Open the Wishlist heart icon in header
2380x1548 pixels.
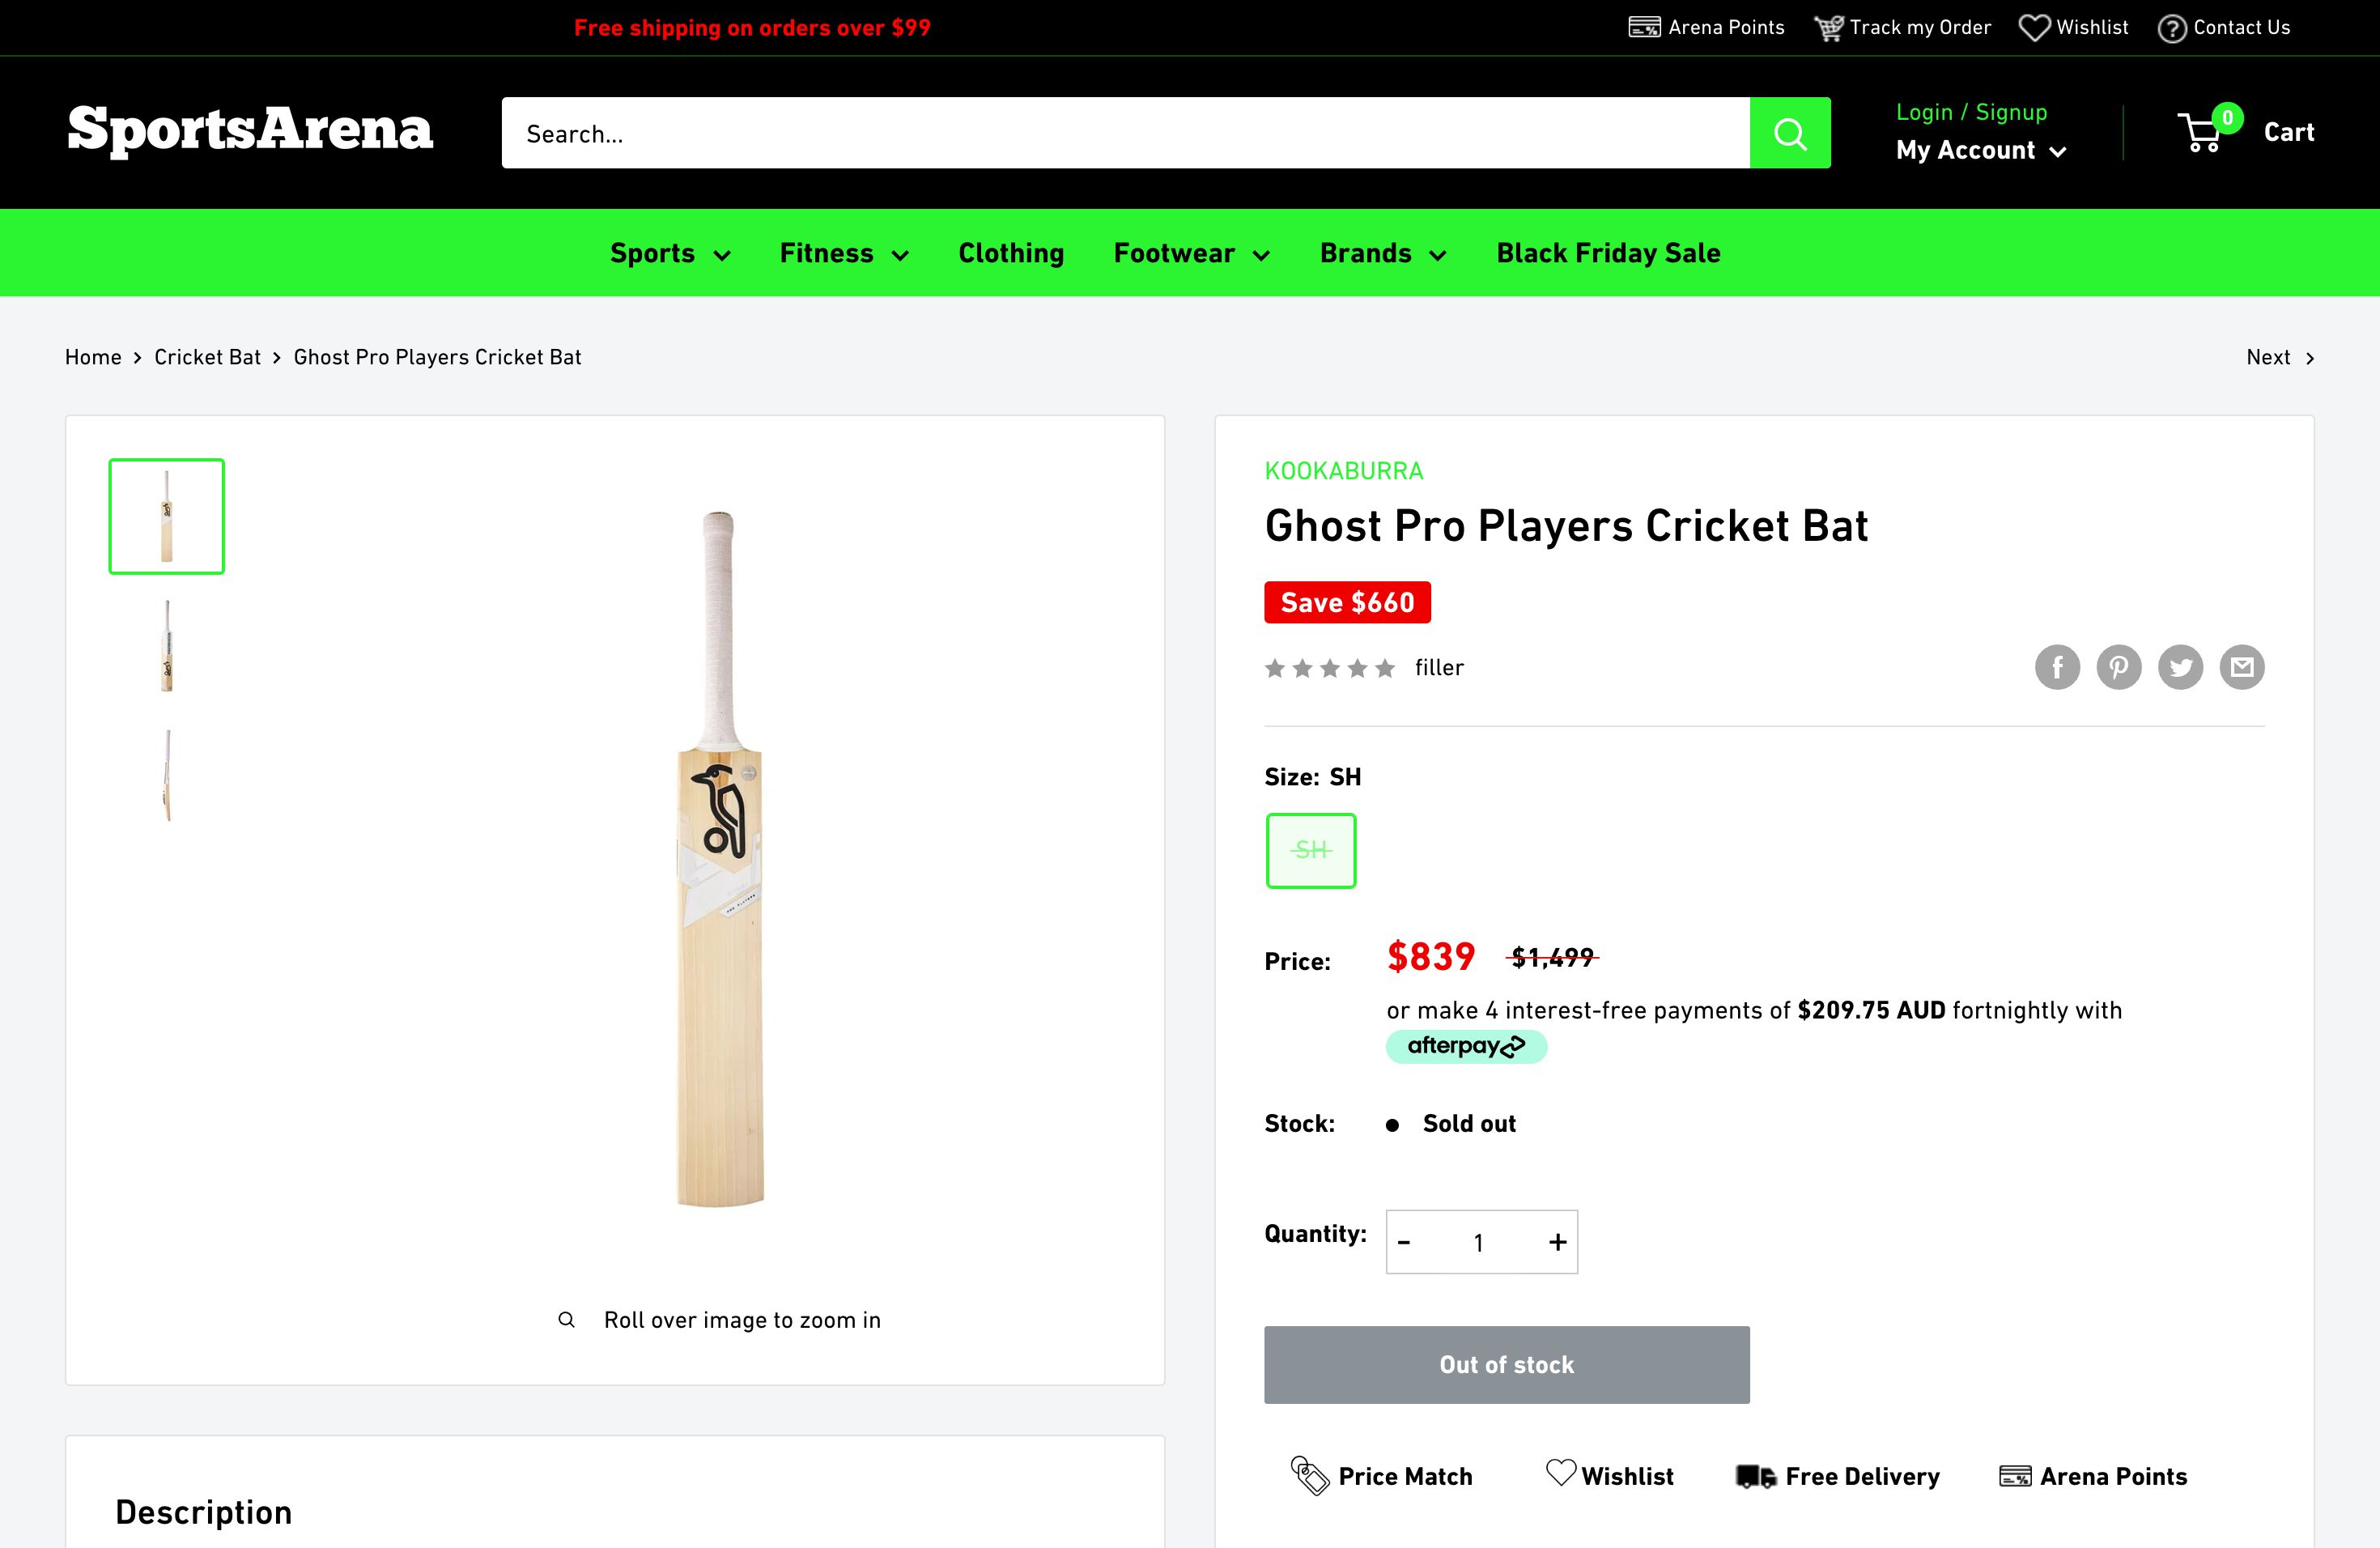click(x=2035, y=27)
